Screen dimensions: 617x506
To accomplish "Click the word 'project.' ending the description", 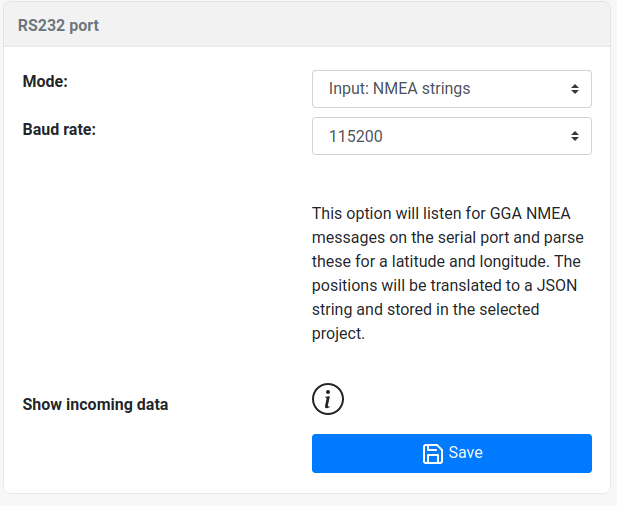I will [x=338, y=334].
